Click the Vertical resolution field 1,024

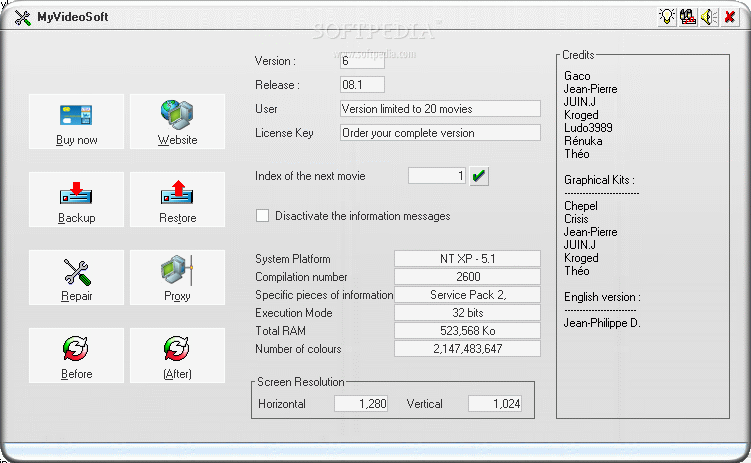[x=495, y=404]
